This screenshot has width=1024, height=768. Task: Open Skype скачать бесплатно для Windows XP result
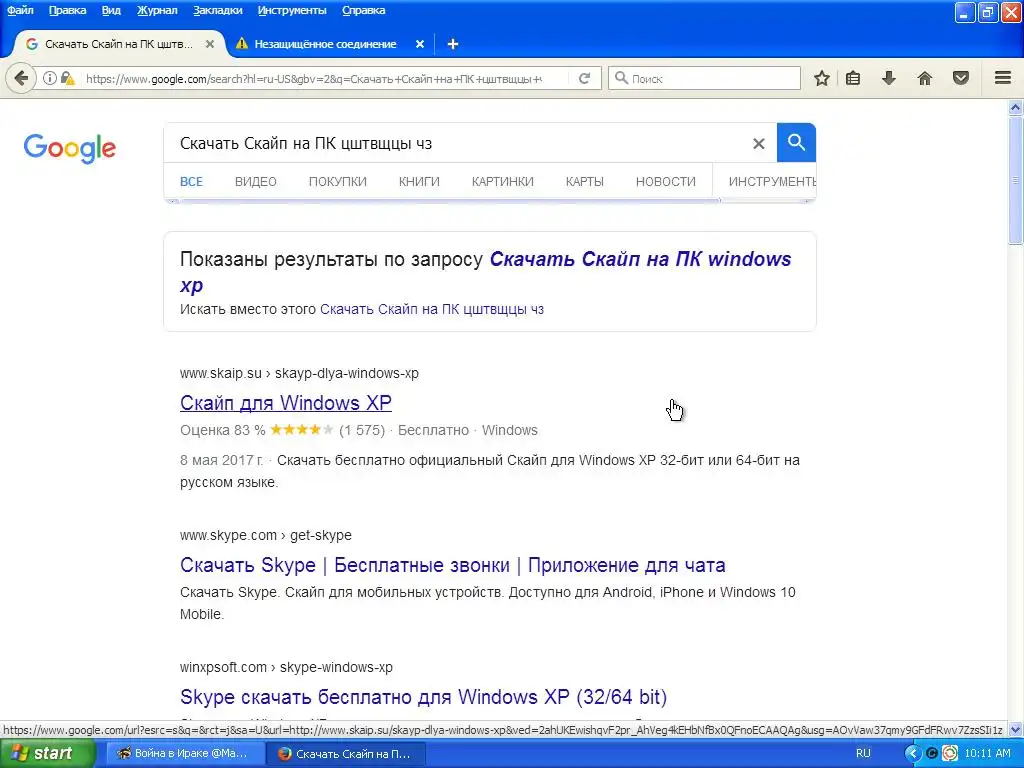[x=423, y=697]
